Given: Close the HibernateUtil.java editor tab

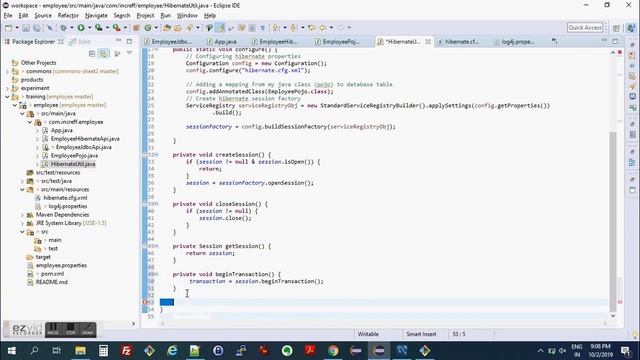Looking at the screenshot, I should point(428,42).
